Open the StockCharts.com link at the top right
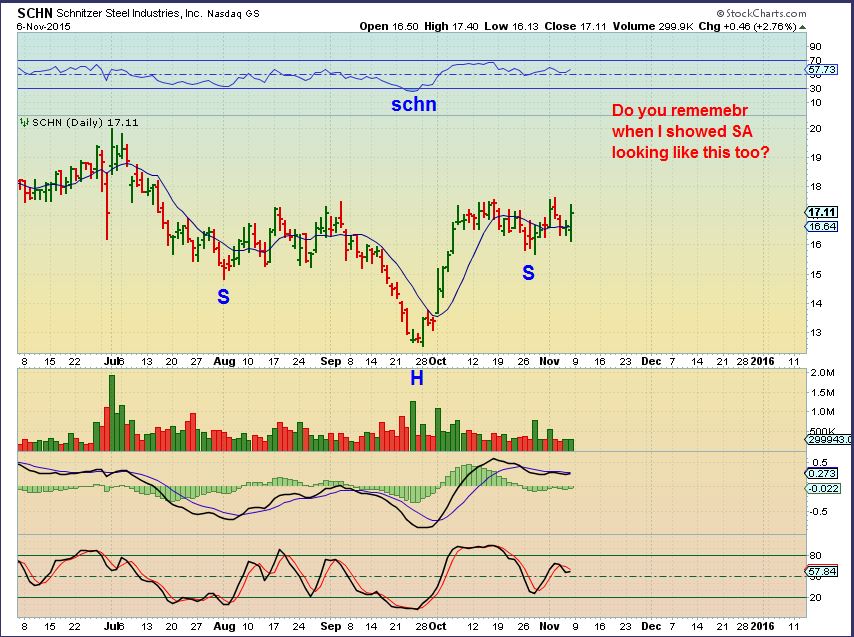The height and width of the screenshot is (637, 854). pyautogui.click(x=761, y=14)
